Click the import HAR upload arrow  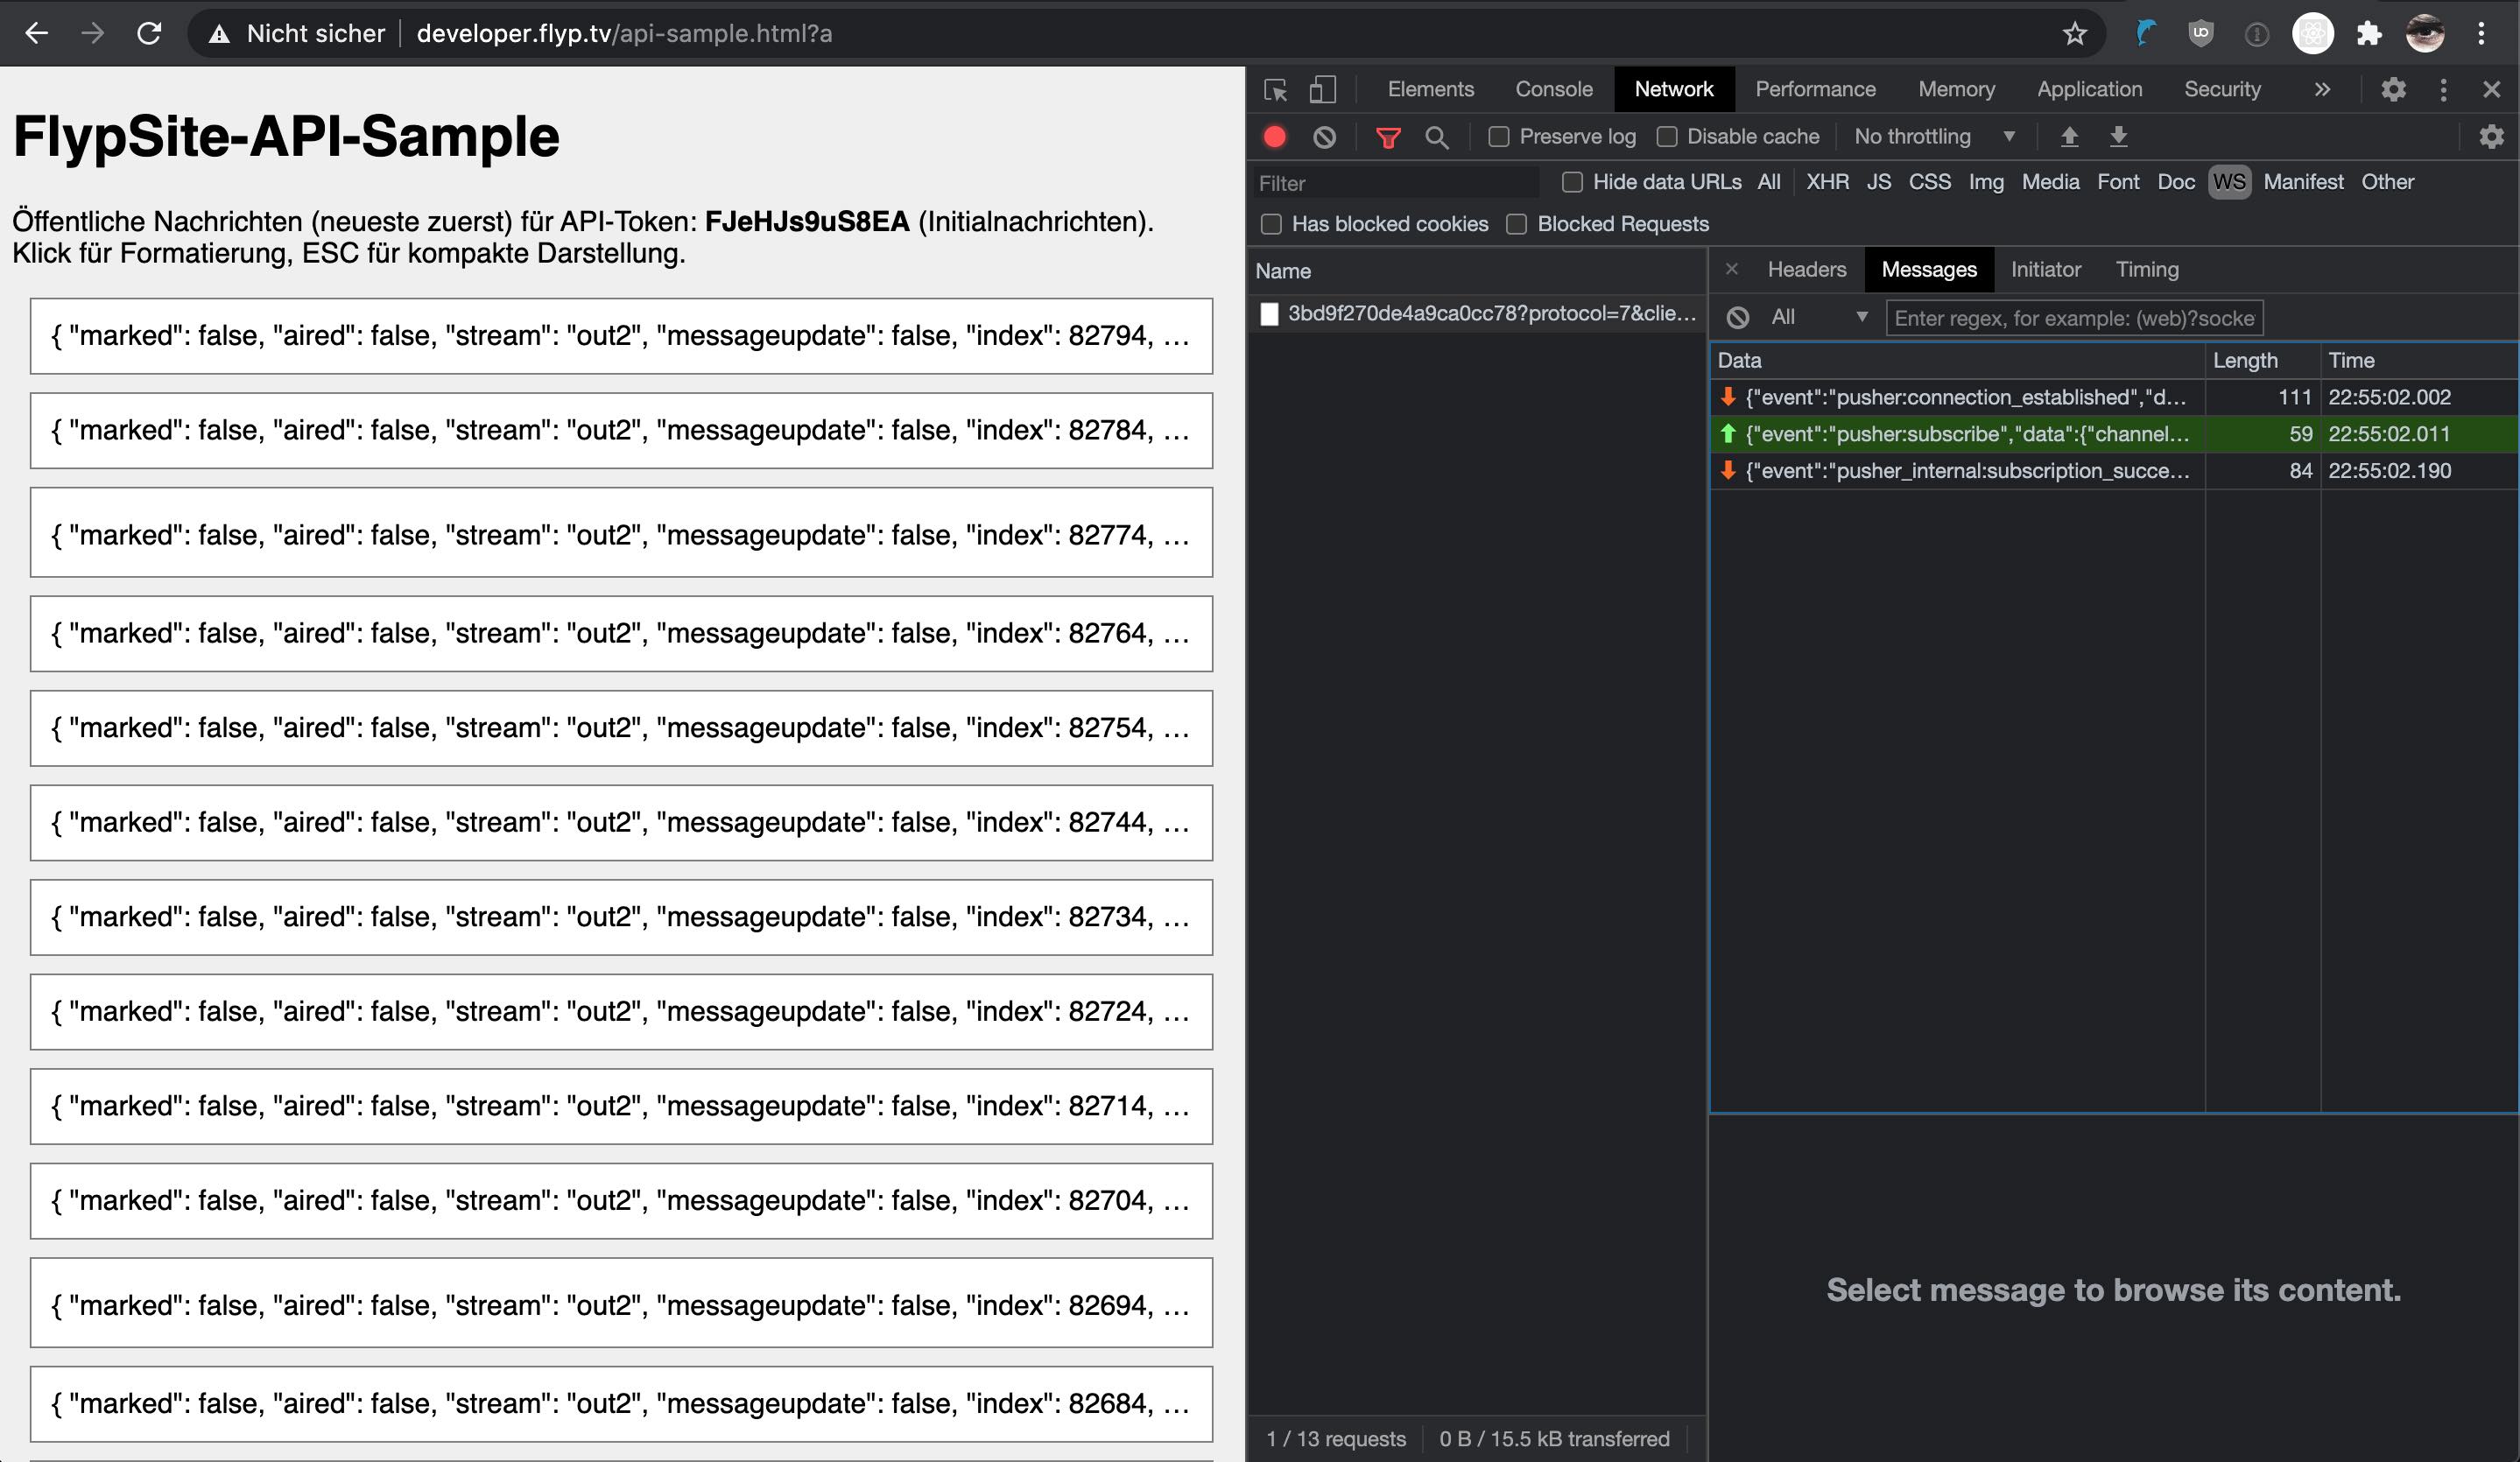click(2069, 137)
